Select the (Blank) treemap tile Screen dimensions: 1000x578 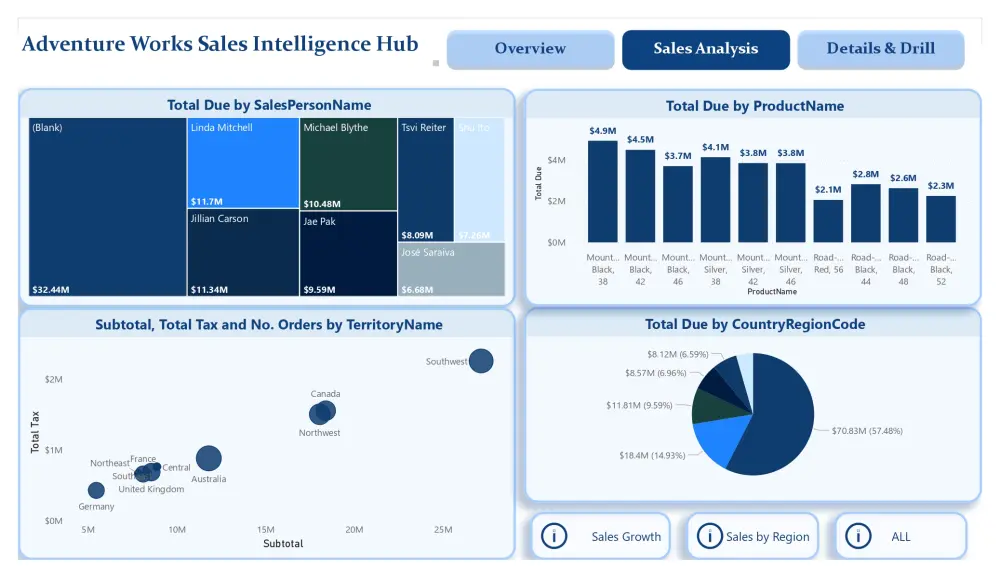click(107, 207)
